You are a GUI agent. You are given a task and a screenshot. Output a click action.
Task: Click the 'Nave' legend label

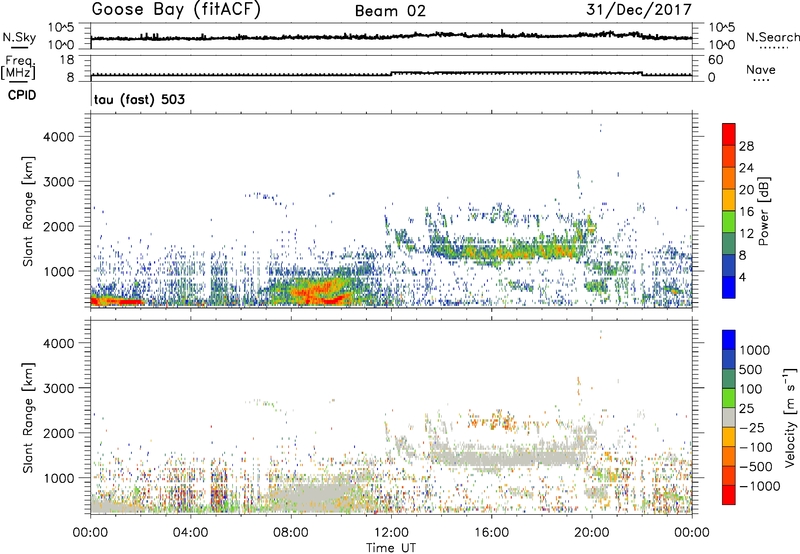click(x=761, y=69)
